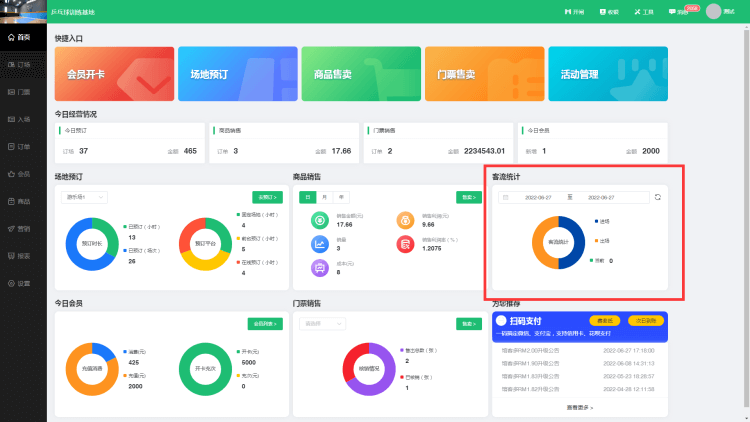Open 报表 reports in the sidebar
750x422 pixels.
click(x=20, y=256)
